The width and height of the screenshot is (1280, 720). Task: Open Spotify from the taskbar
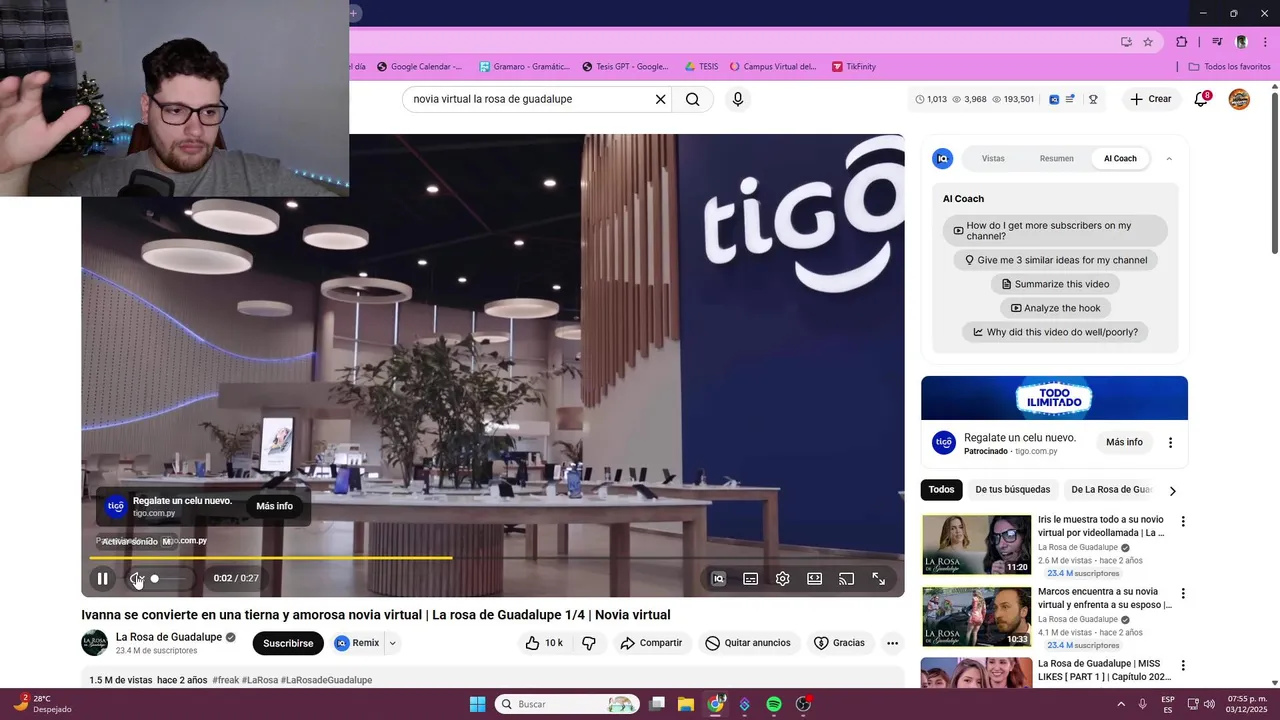773,704
